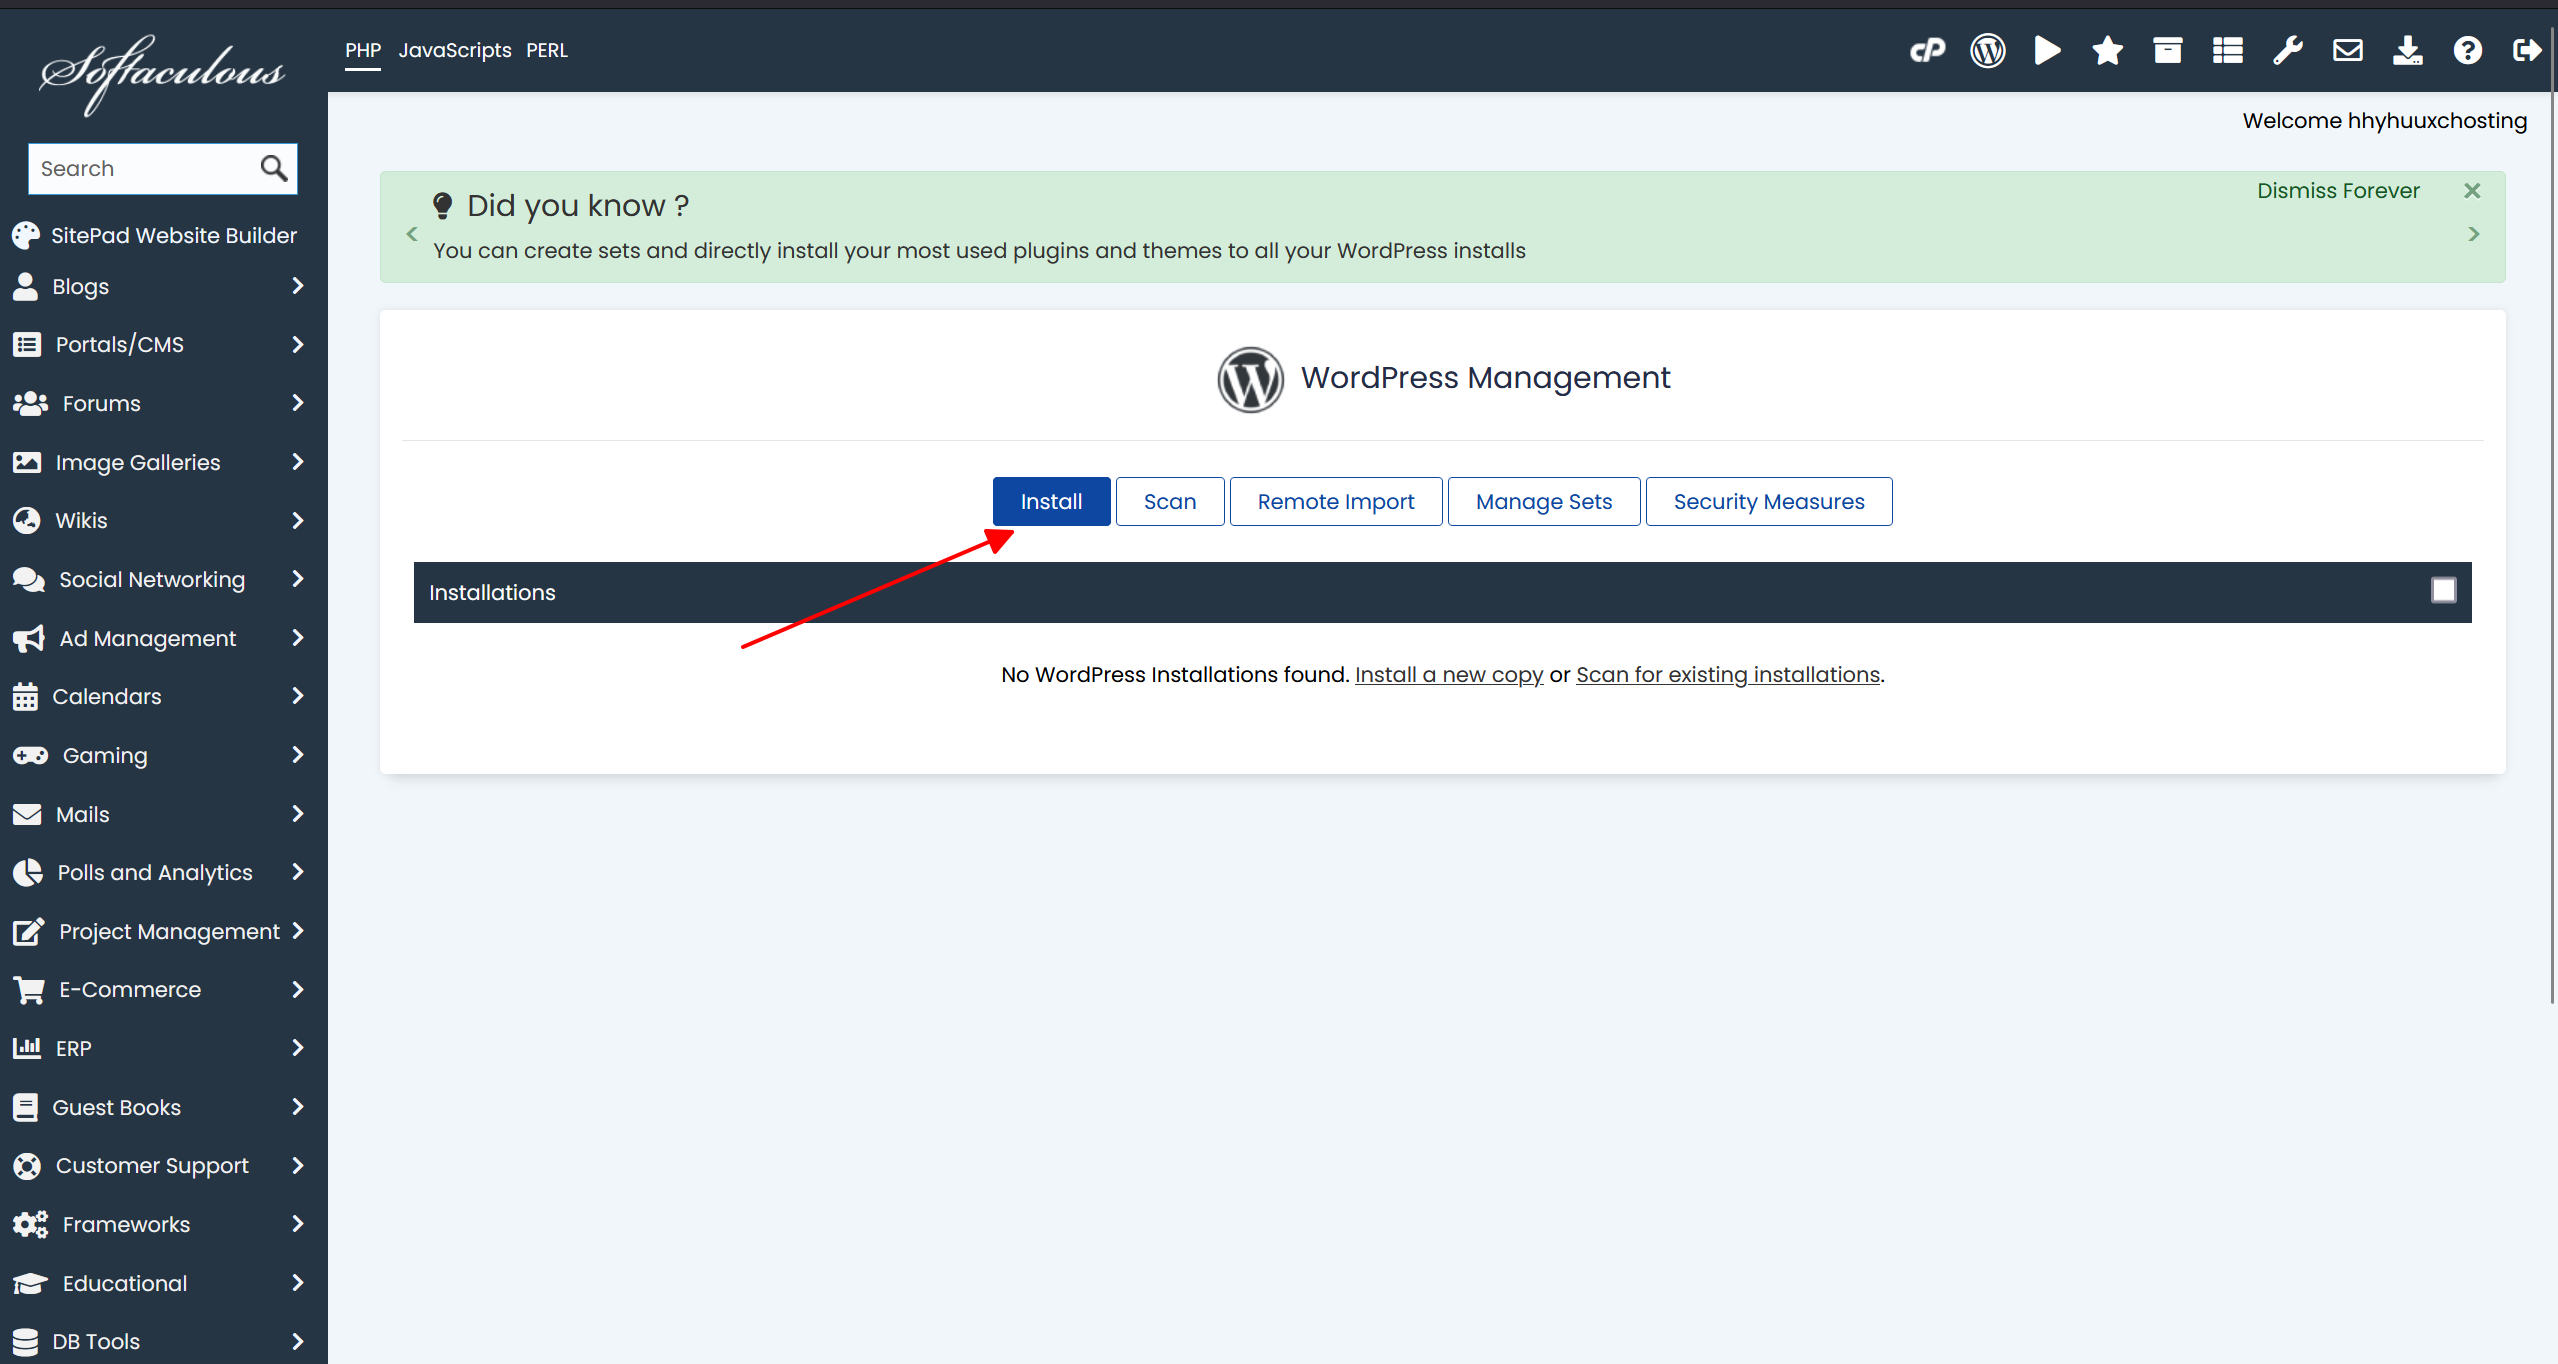Viewport: 2558px width, 1364px height.
Task: Open the help question mark icon
Action: coord(2467,50)
